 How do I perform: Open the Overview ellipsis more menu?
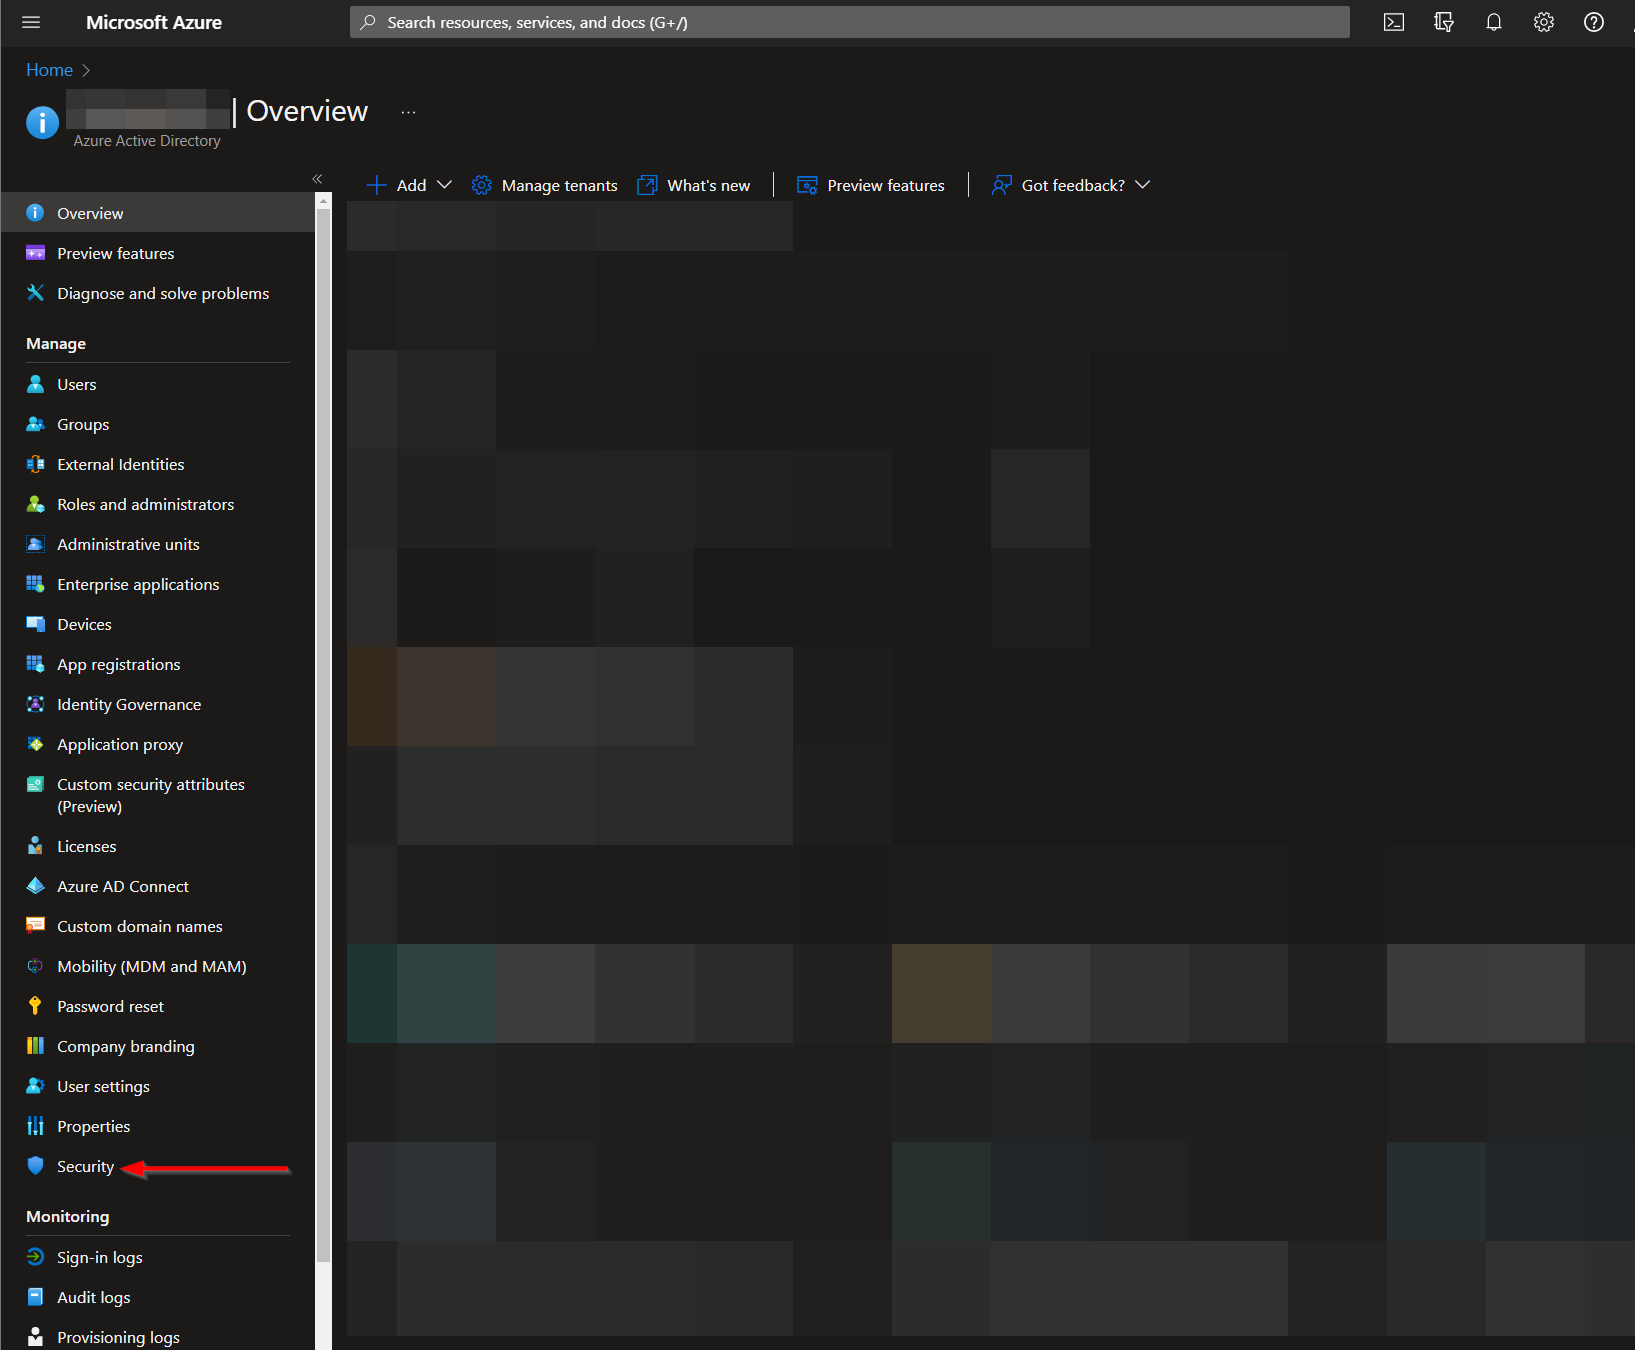[408, 112]
